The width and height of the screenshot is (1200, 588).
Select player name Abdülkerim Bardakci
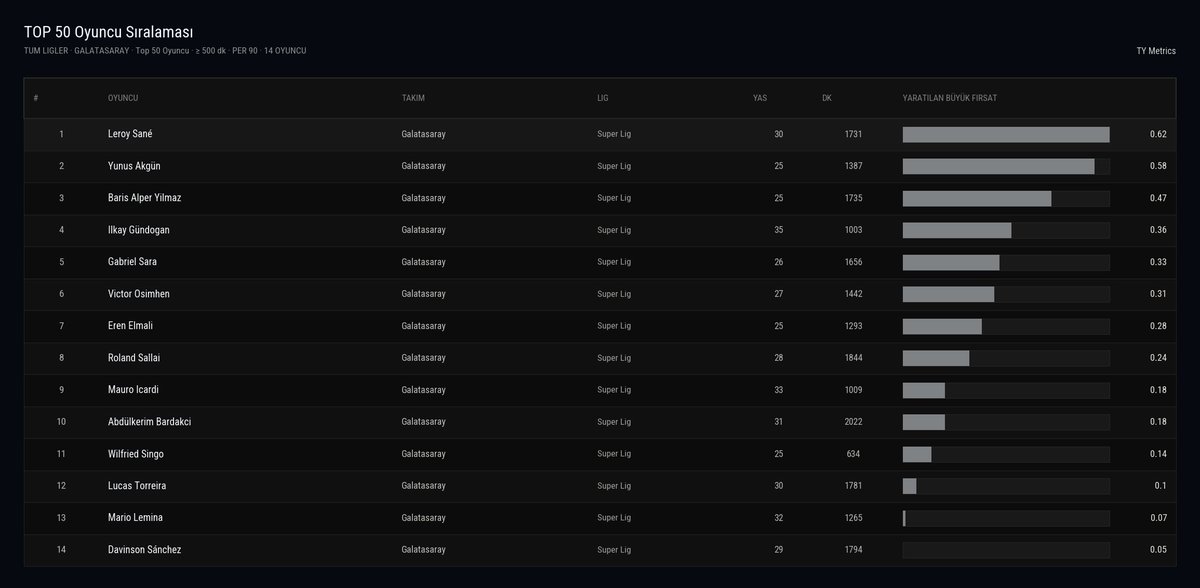150,422
